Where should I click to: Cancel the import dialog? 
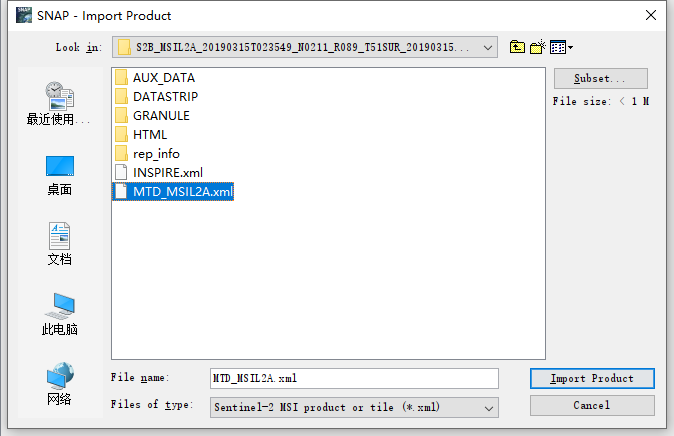[592, 405]
